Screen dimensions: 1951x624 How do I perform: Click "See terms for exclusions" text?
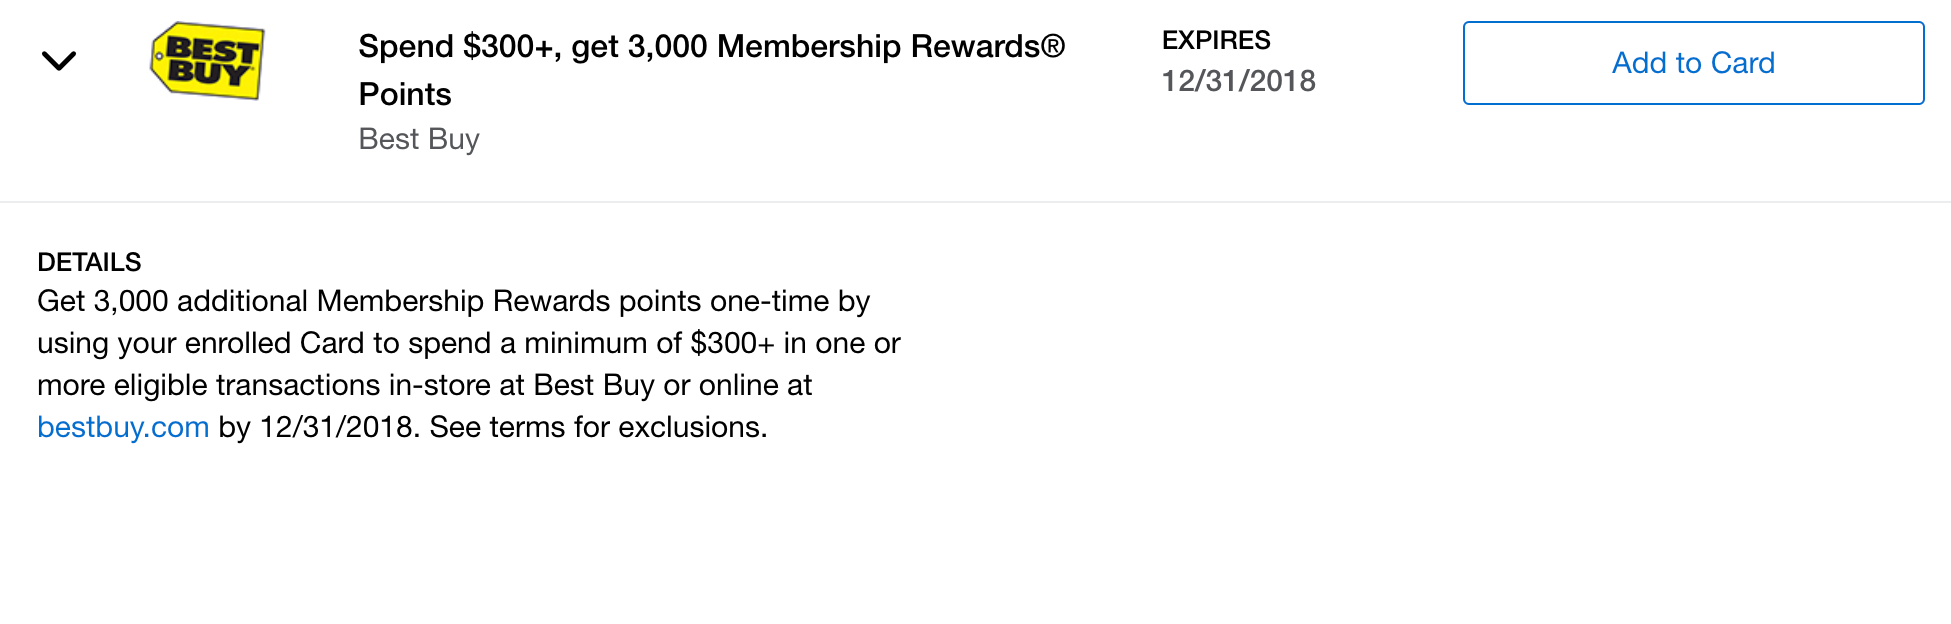[x=598, y=427]
